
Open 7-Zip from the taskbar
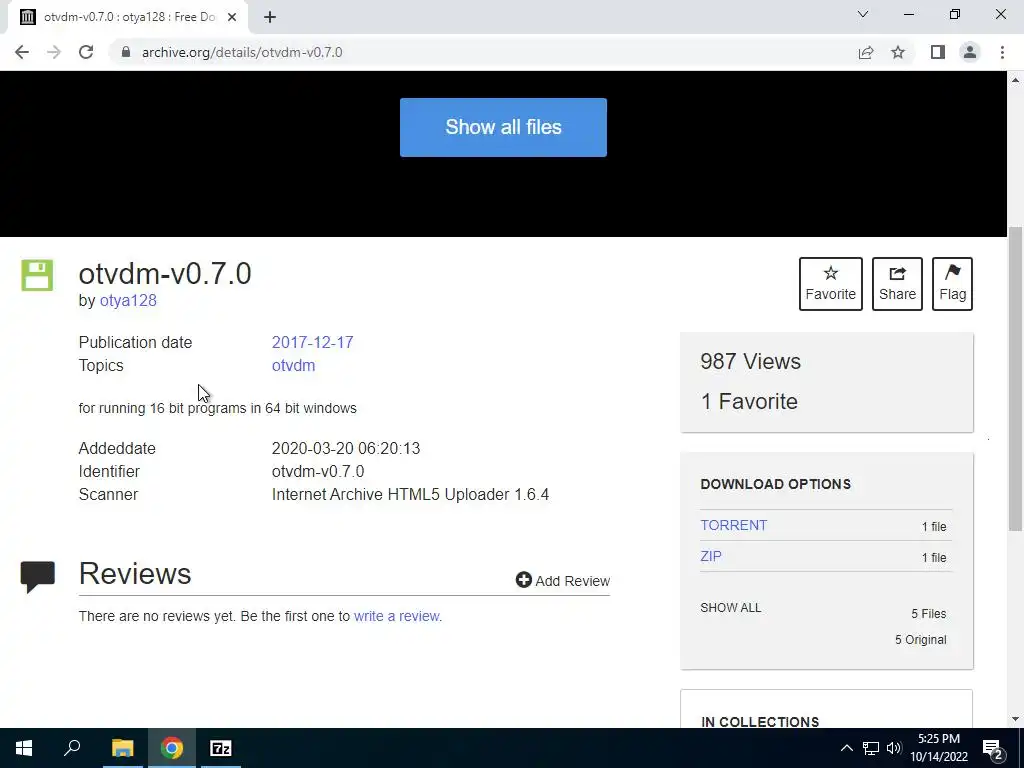[221, 748]
